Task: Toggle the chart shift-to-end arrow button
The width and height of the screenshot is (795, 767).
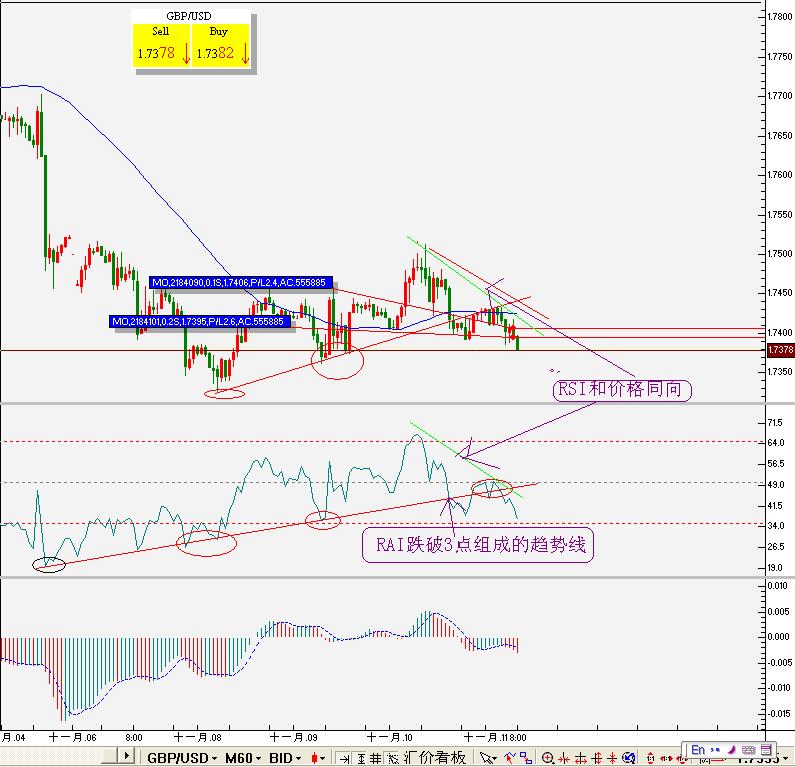Action: [x=344, y=758]
